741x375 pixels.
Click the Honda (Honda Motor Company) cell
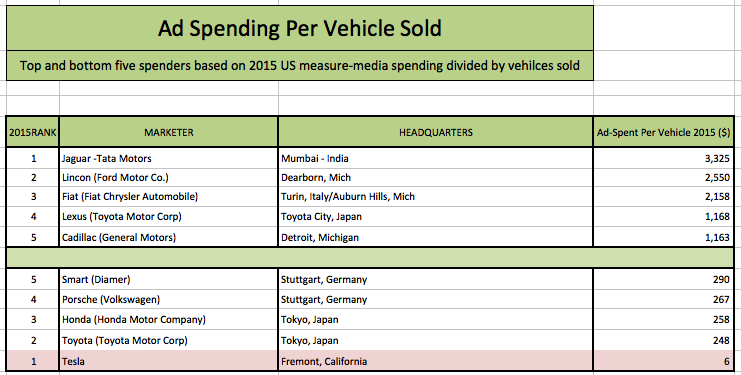point(169,319)
